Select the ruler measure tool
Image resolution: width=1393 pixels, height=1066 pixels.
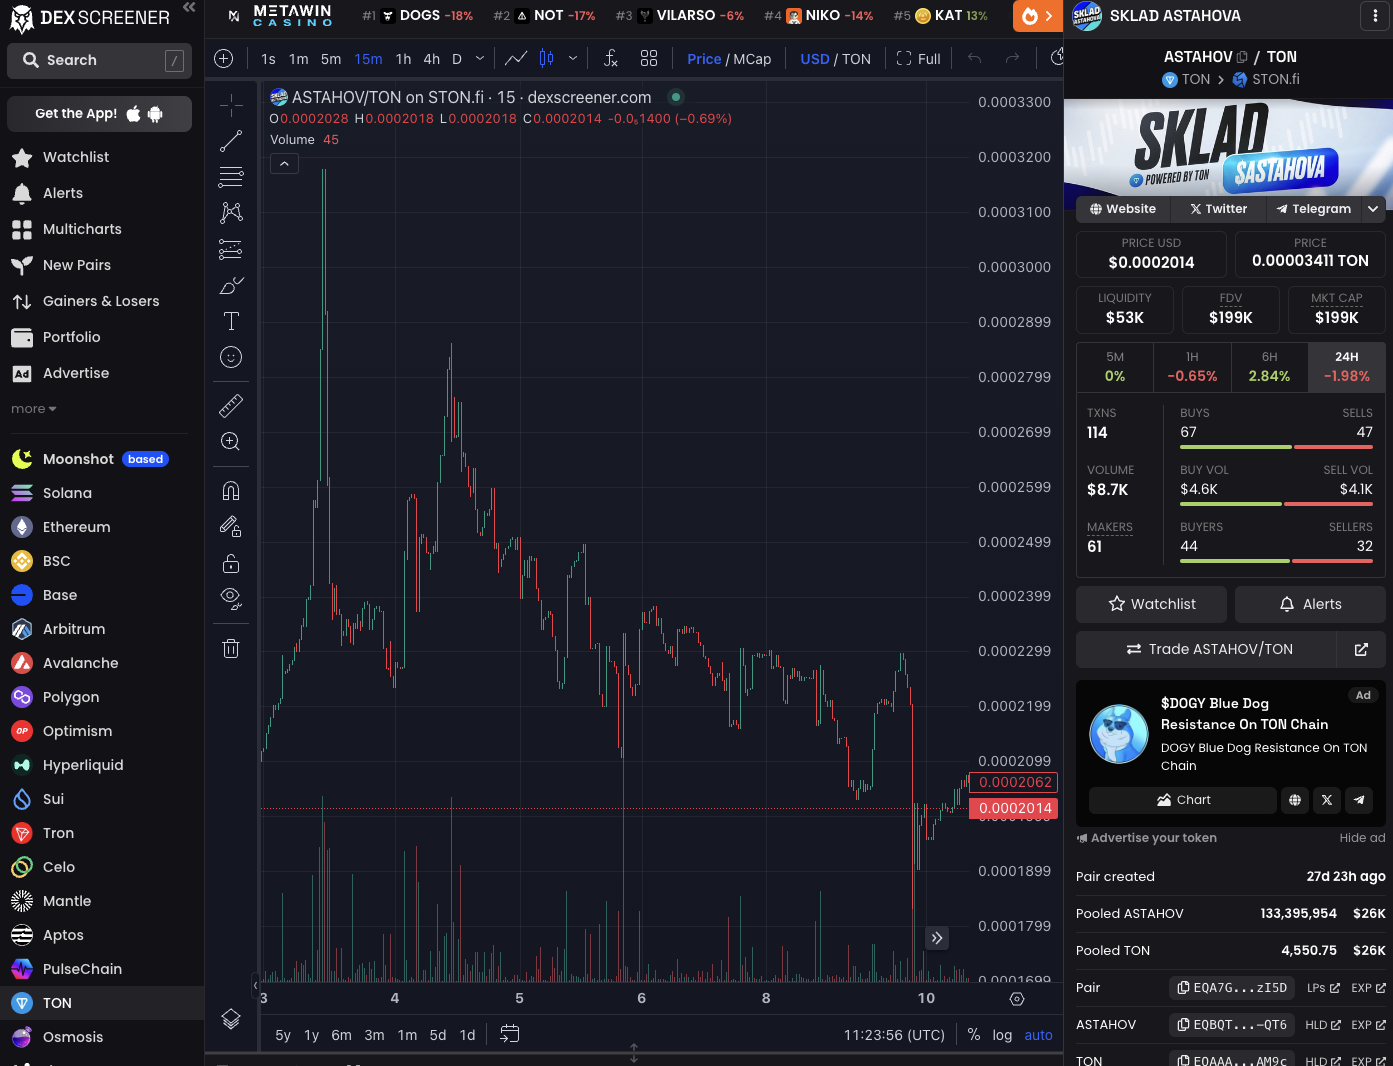(x=231, y=405)
